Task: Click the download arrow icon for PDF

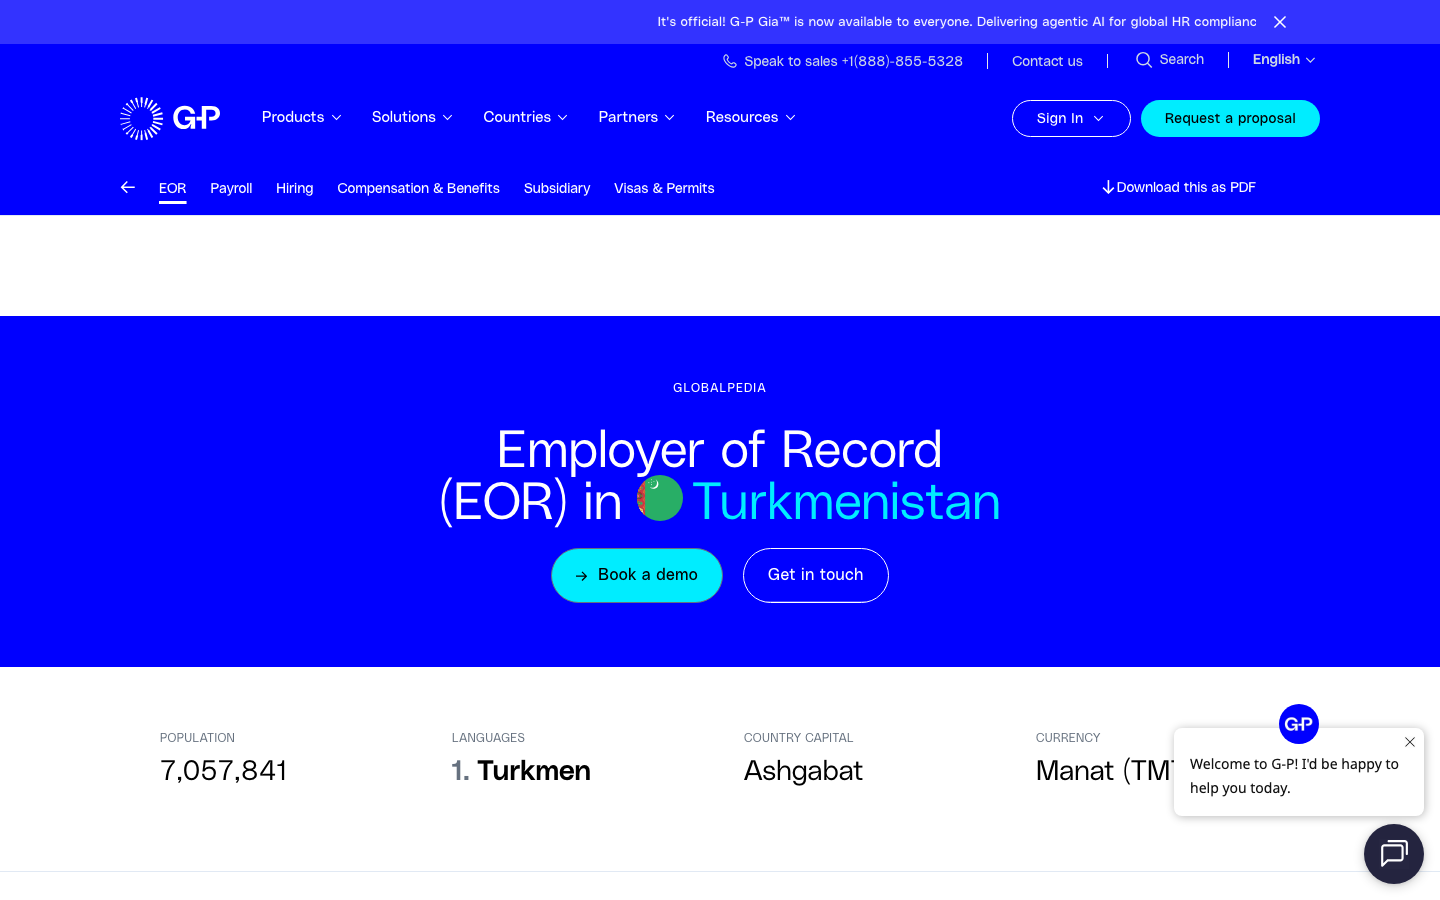Action: point(1108,187)
